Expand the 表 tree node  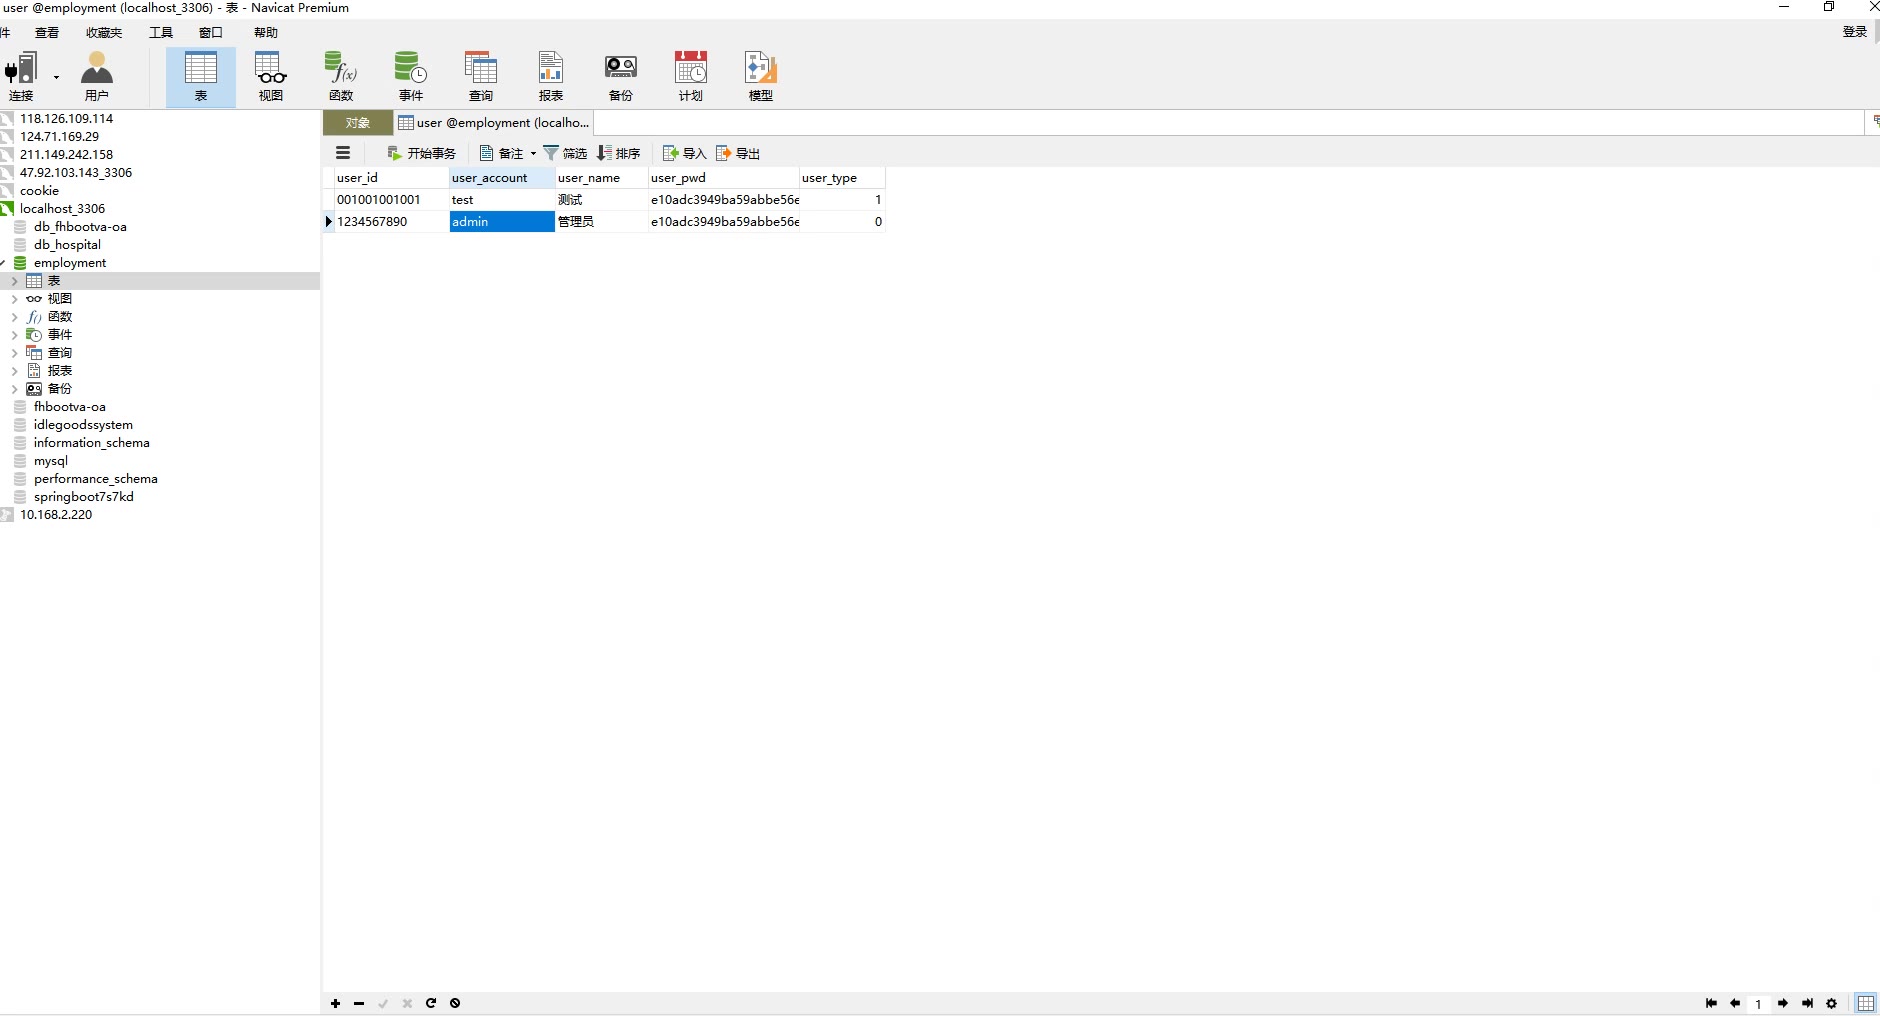pos(14,281)
